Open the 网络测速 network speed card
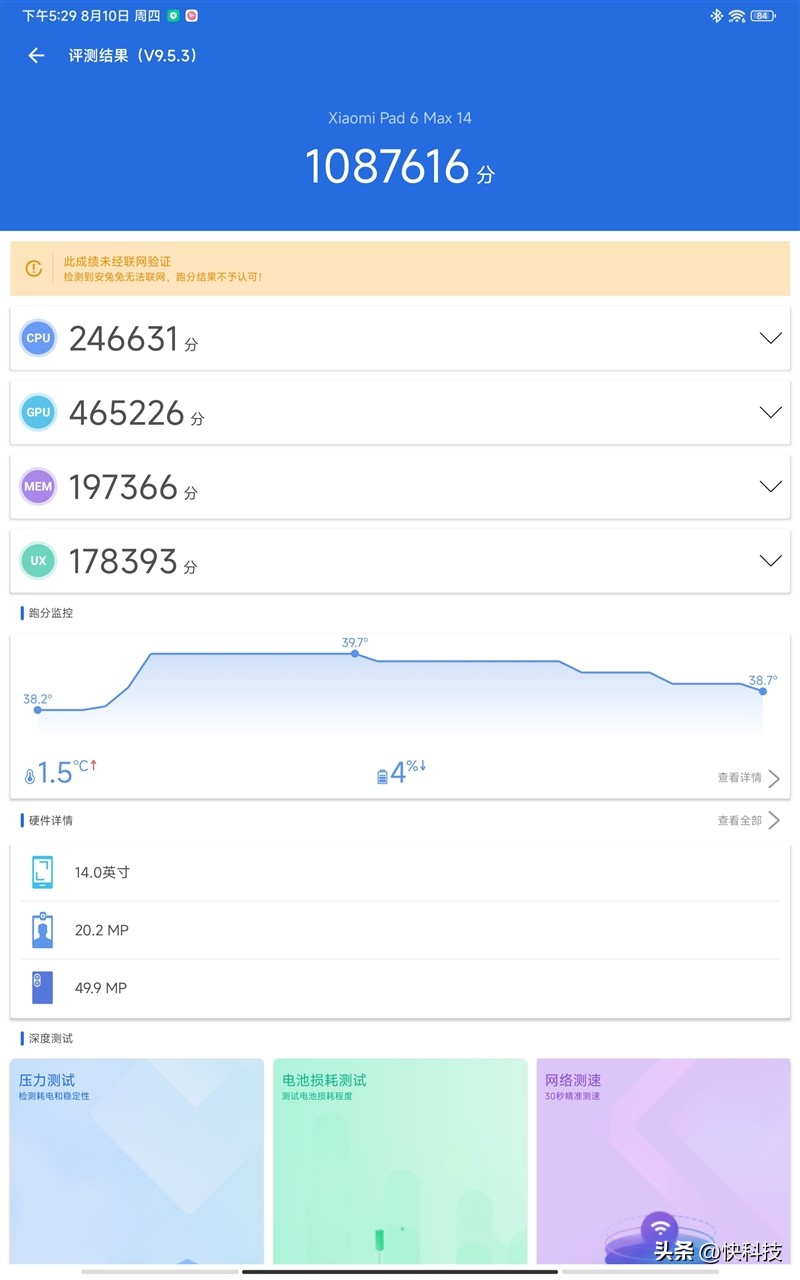 coord(663,1161)
